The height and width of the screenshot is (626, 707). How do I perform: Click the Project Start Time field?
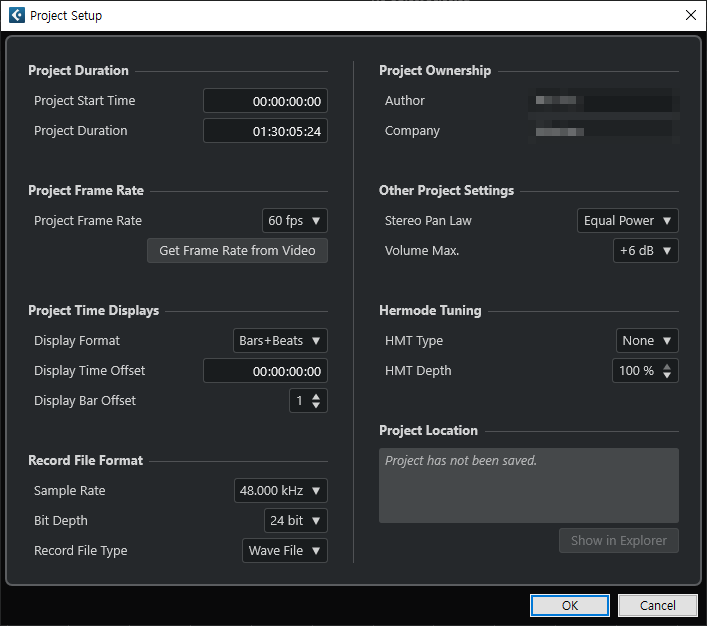(265, 101)
